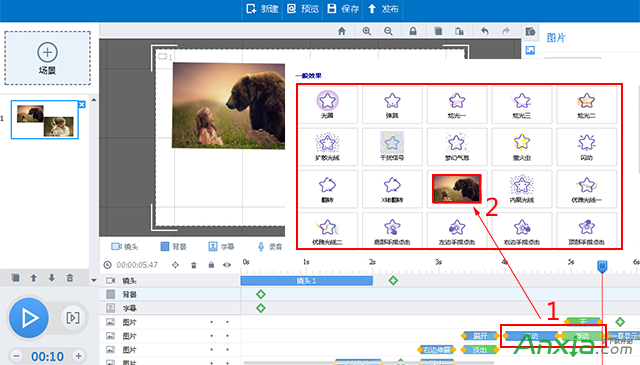
Task: Click the undo arrow icon
Action: tap(484, 31)
